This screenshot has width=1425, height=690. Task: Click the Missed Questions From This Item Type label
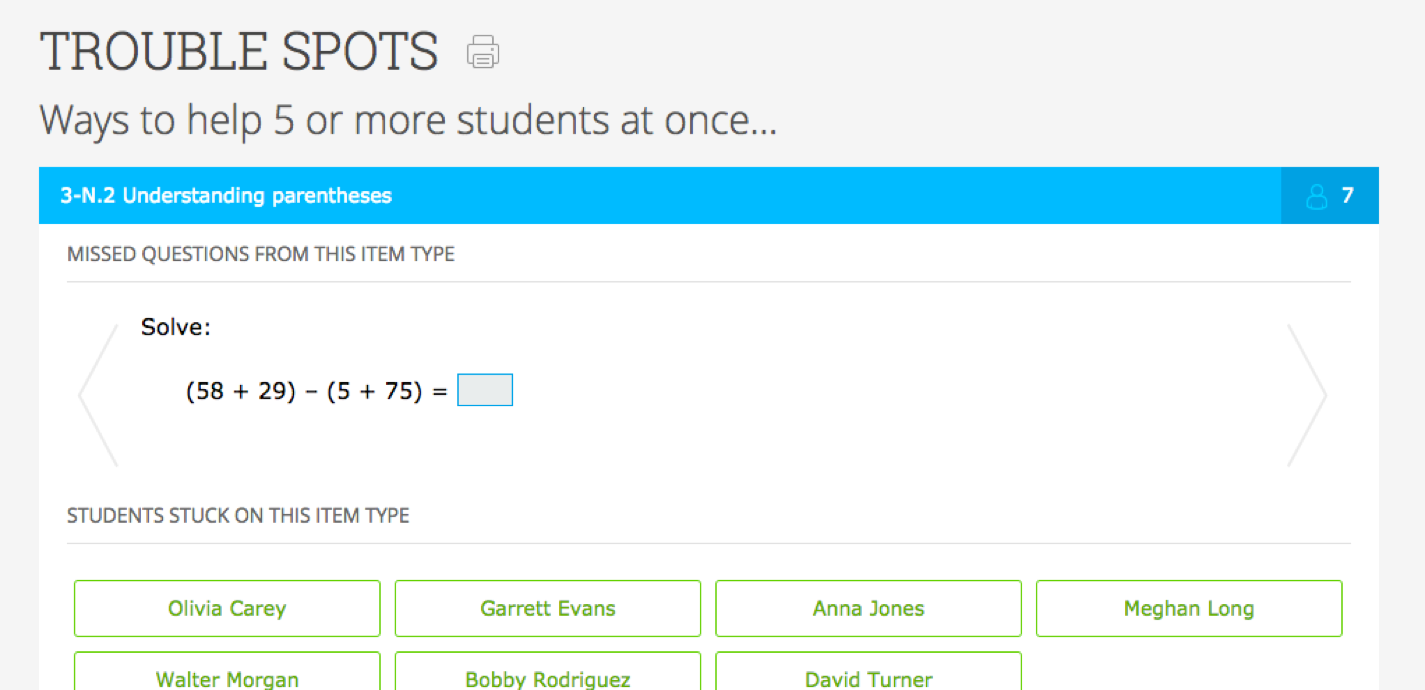tap(261, 254)
